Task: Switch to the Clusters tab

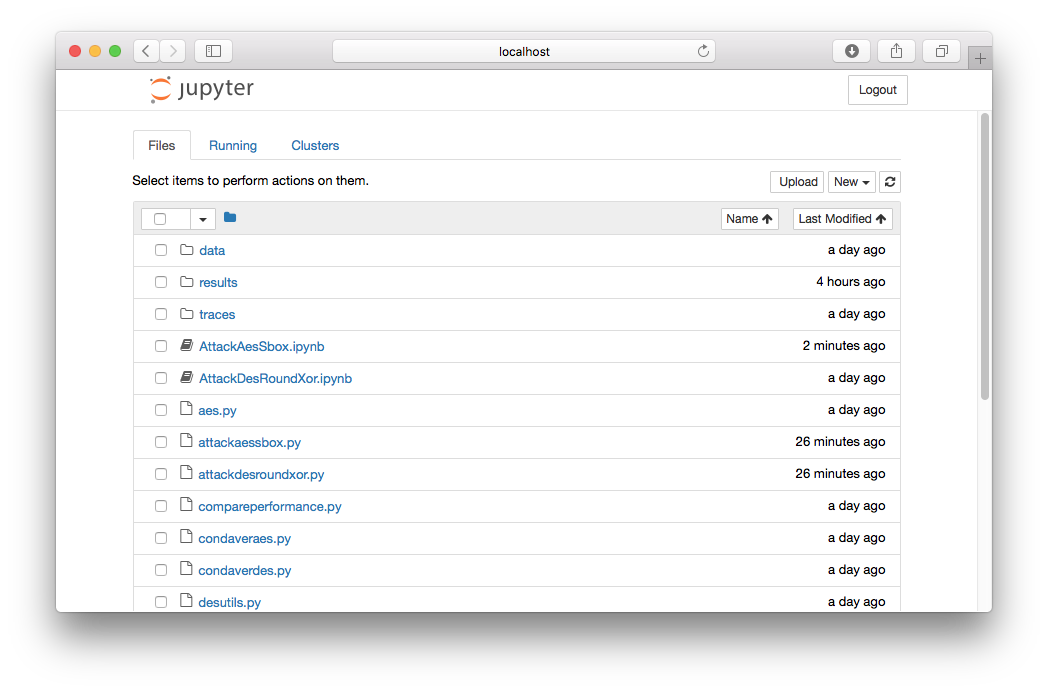Action: coord(315,145)
